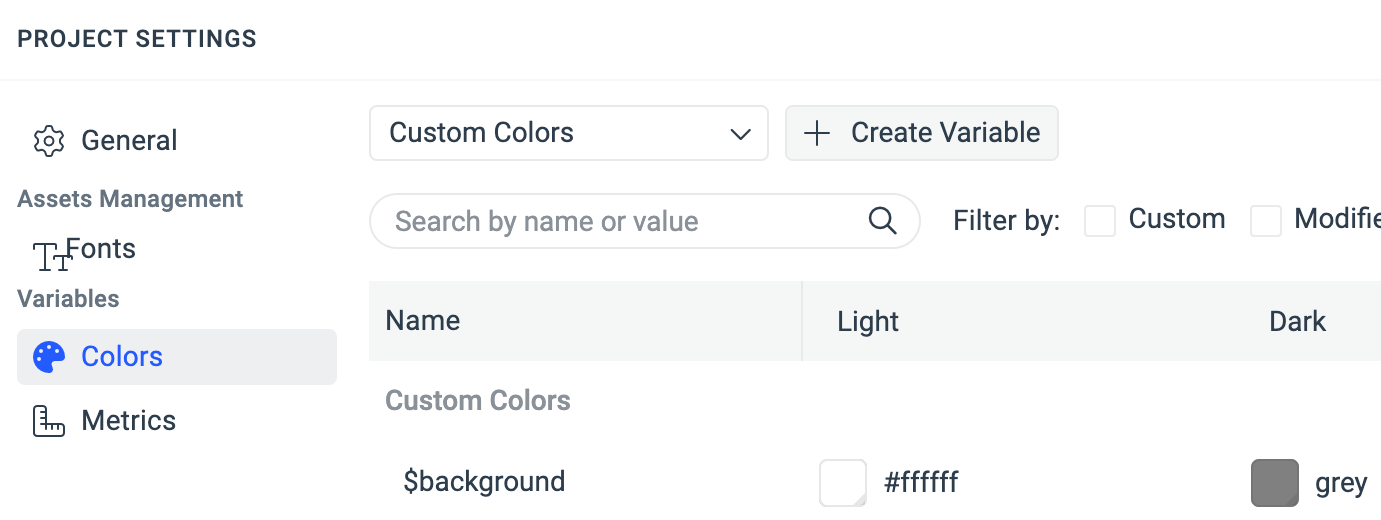Click the Metrics ruler icon
Image resolution: width=1381 pixels, height=520 pixels.
(49, 421)
